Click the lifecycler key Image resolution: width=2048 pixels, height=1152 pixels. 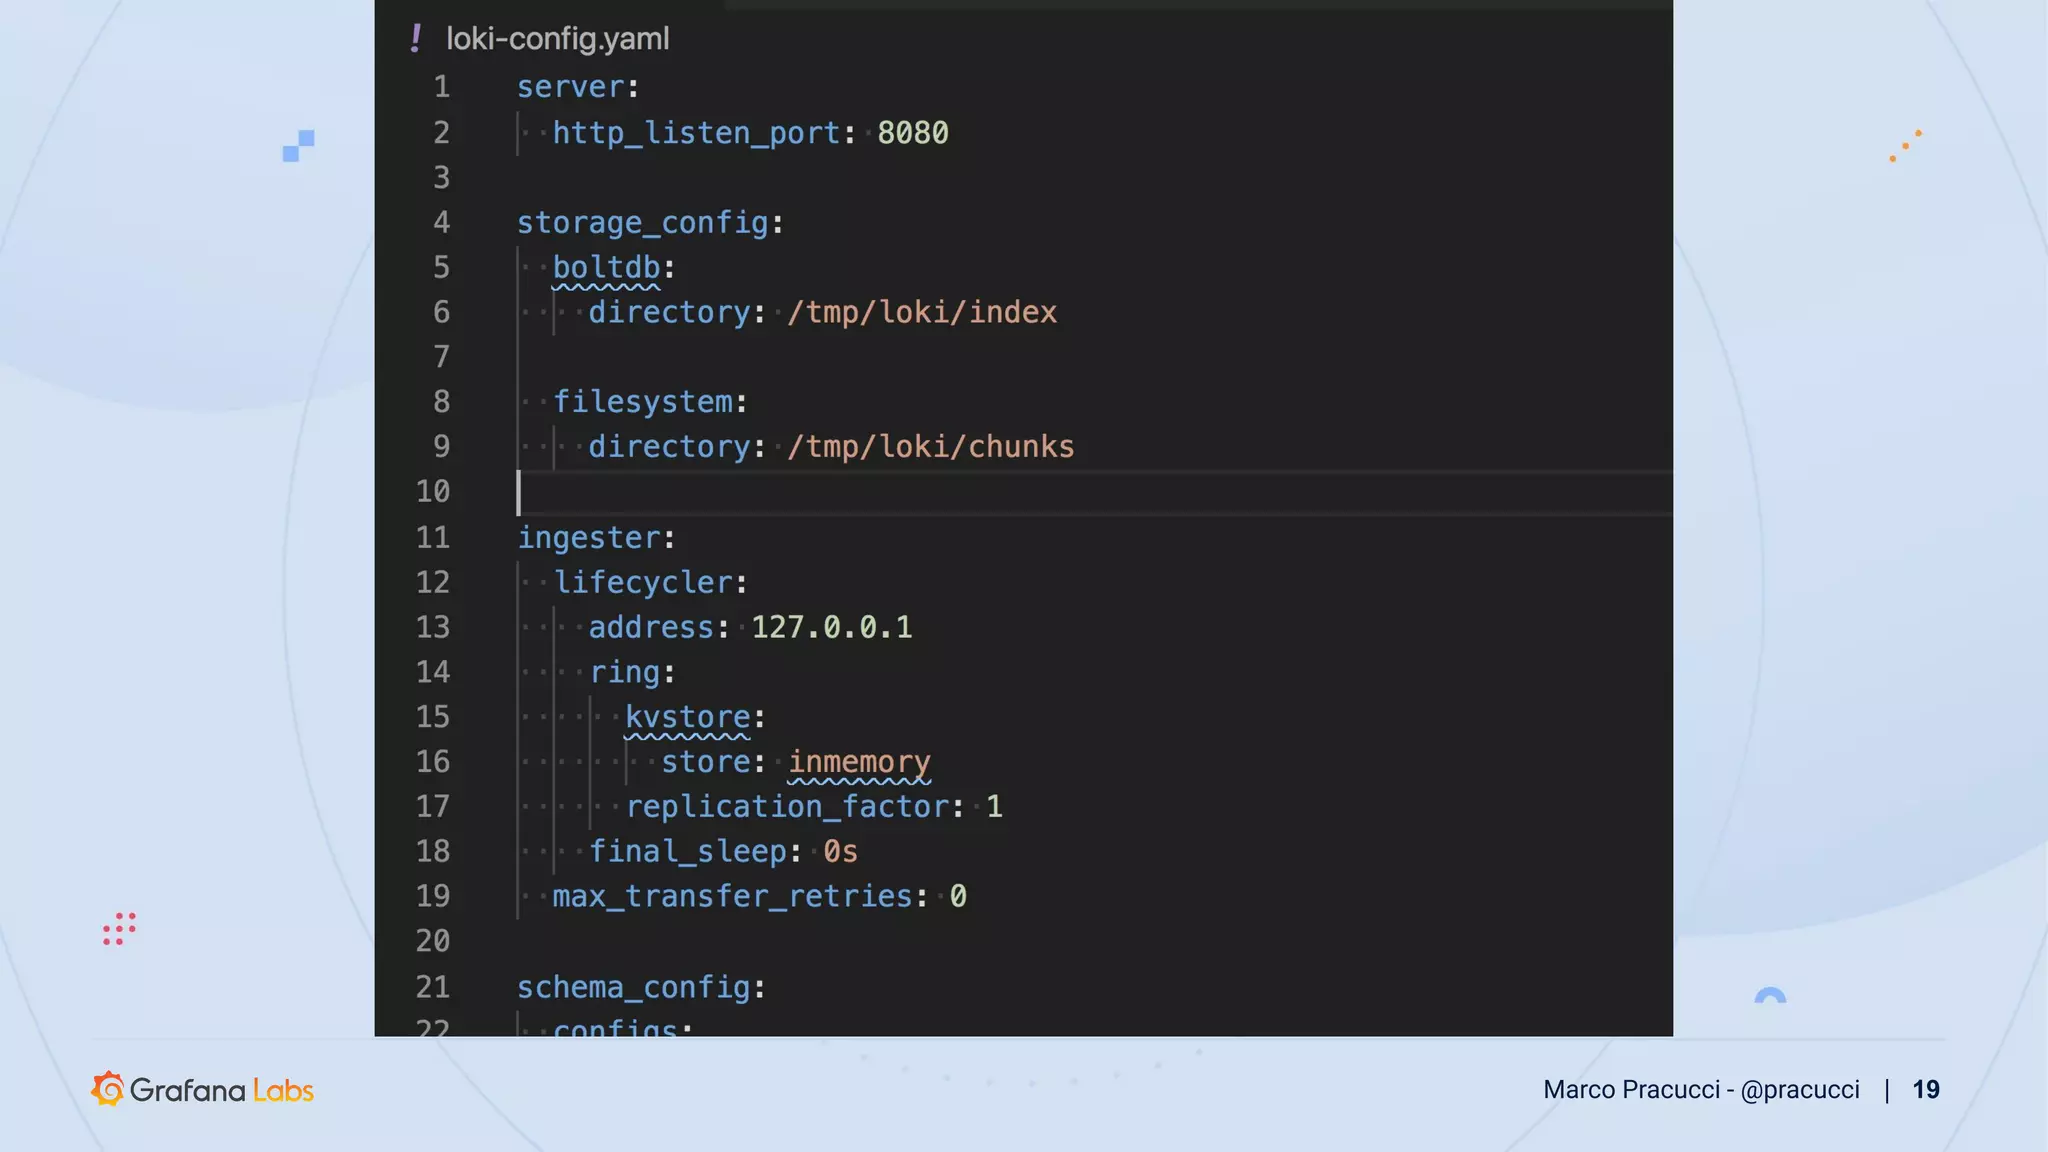pyautogui.click(x=643, y=583)
